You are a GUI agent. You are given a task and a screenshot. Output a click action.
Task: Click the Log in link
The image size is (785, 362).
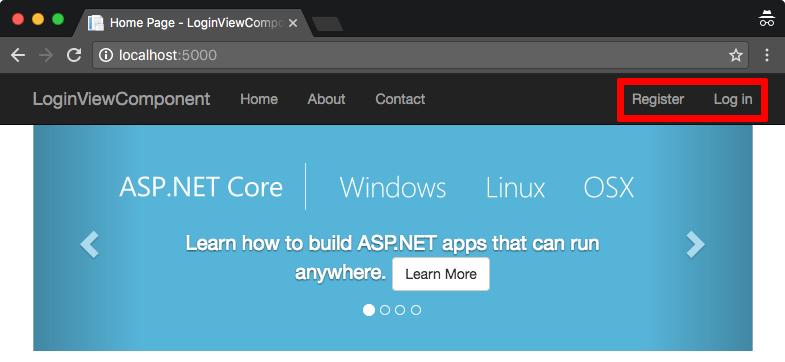733,99
